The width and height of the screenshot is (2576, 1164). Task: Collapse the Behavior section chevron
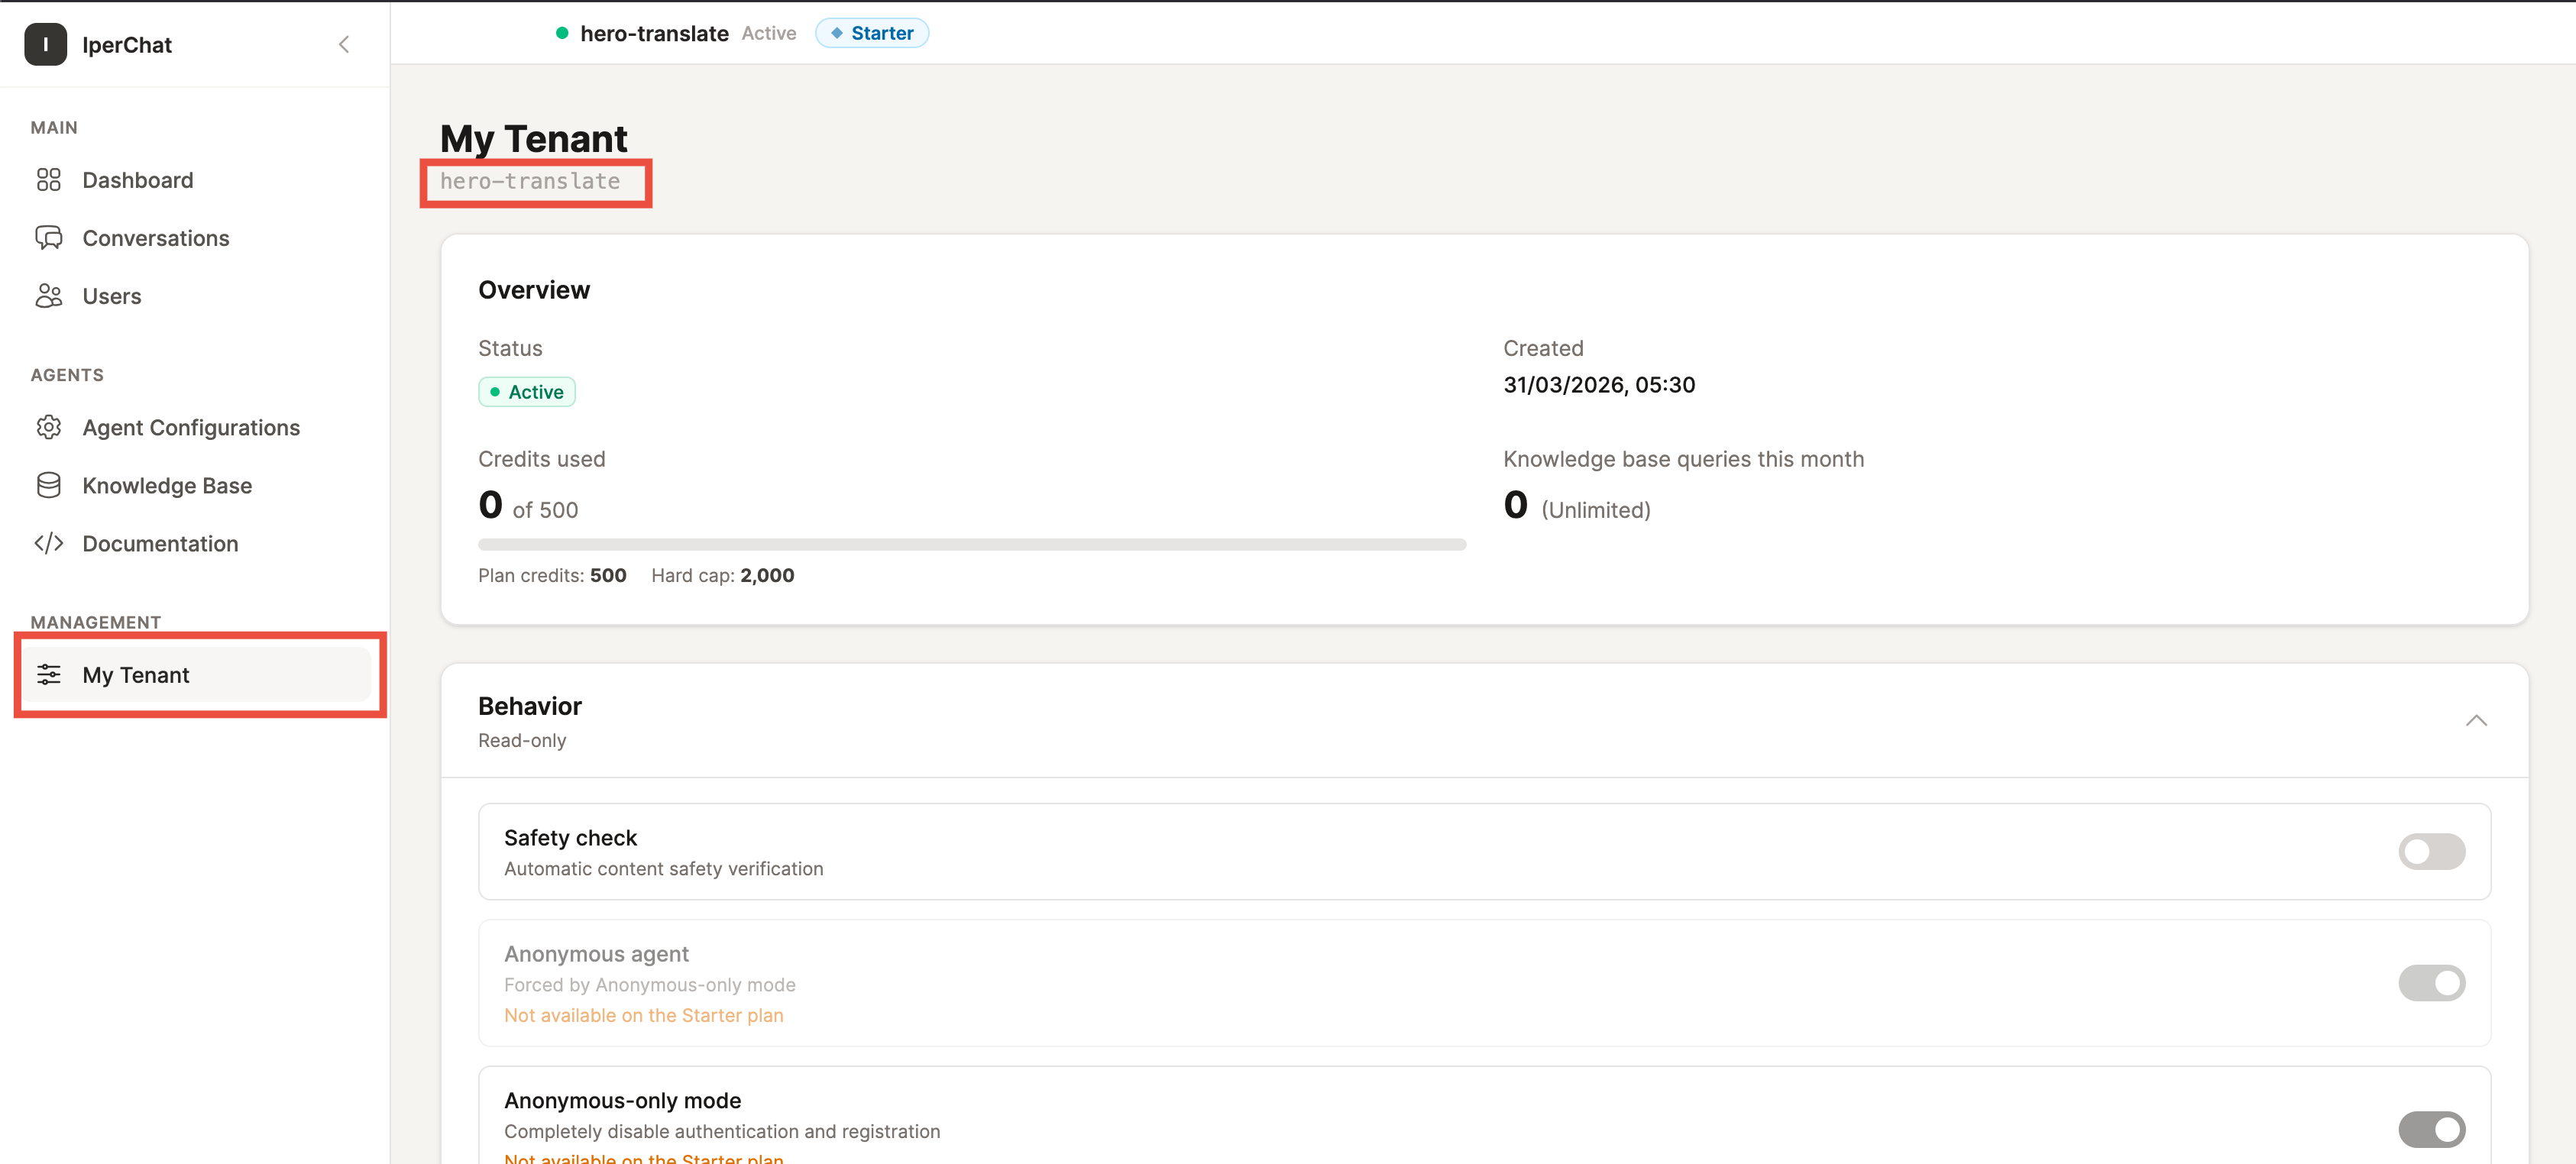point(2477,720)
